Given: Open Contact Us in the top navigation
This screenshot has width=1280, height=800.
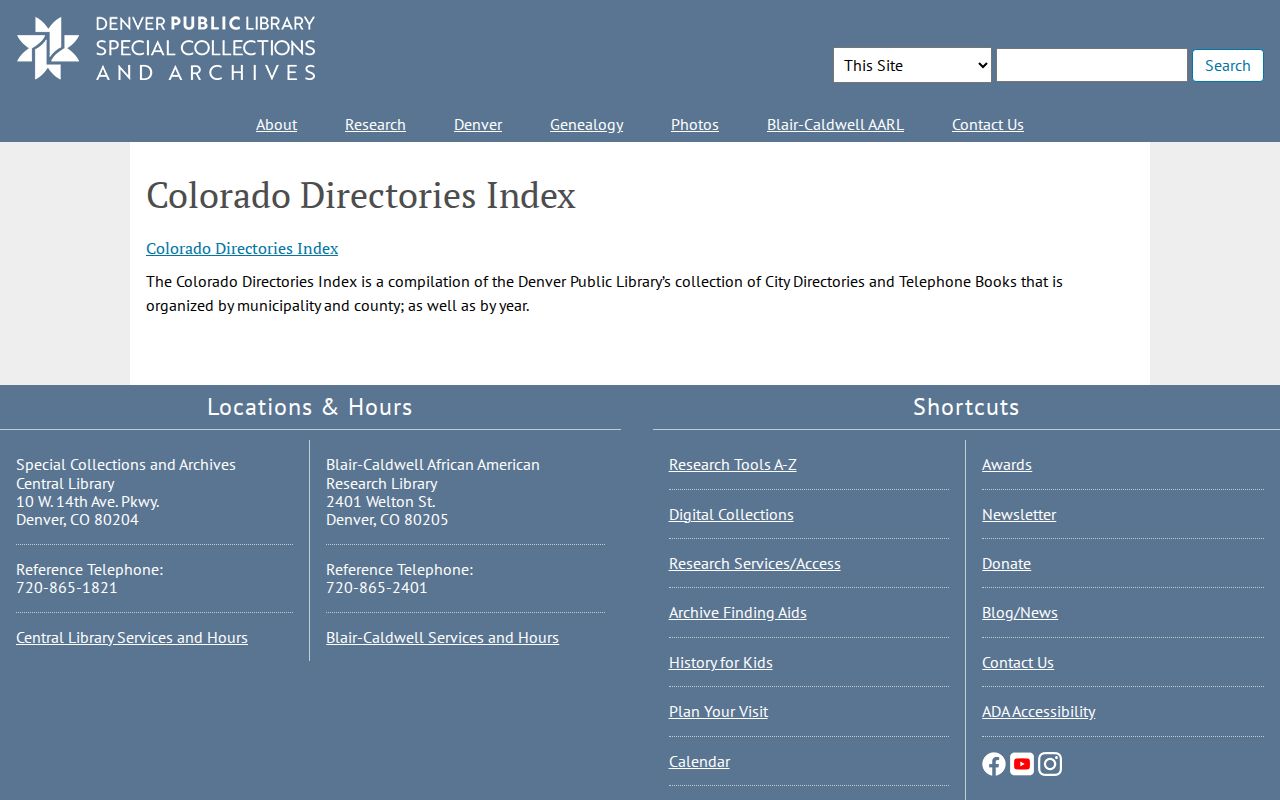Looking at the screenshot, I should pos(987,124).
